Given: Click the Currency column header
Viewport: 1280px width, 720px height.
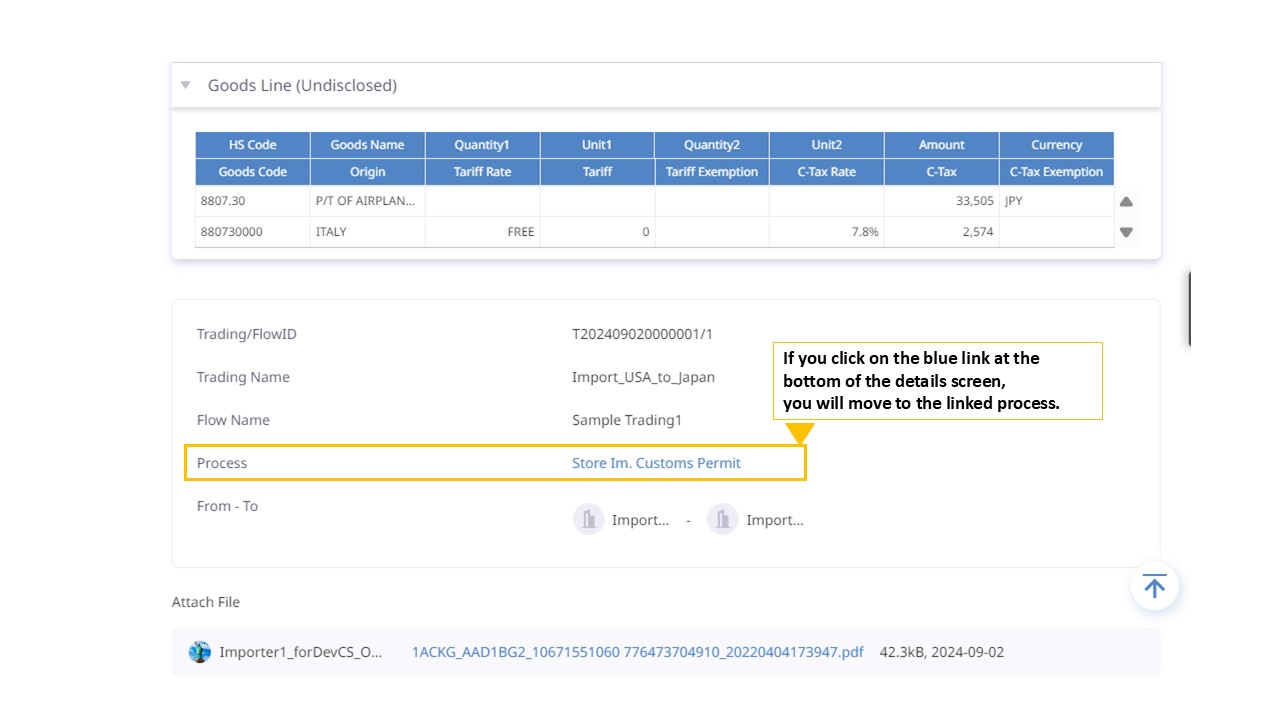Looking at the screenshot, I should pyautogui.click(x=1057, y=145).
